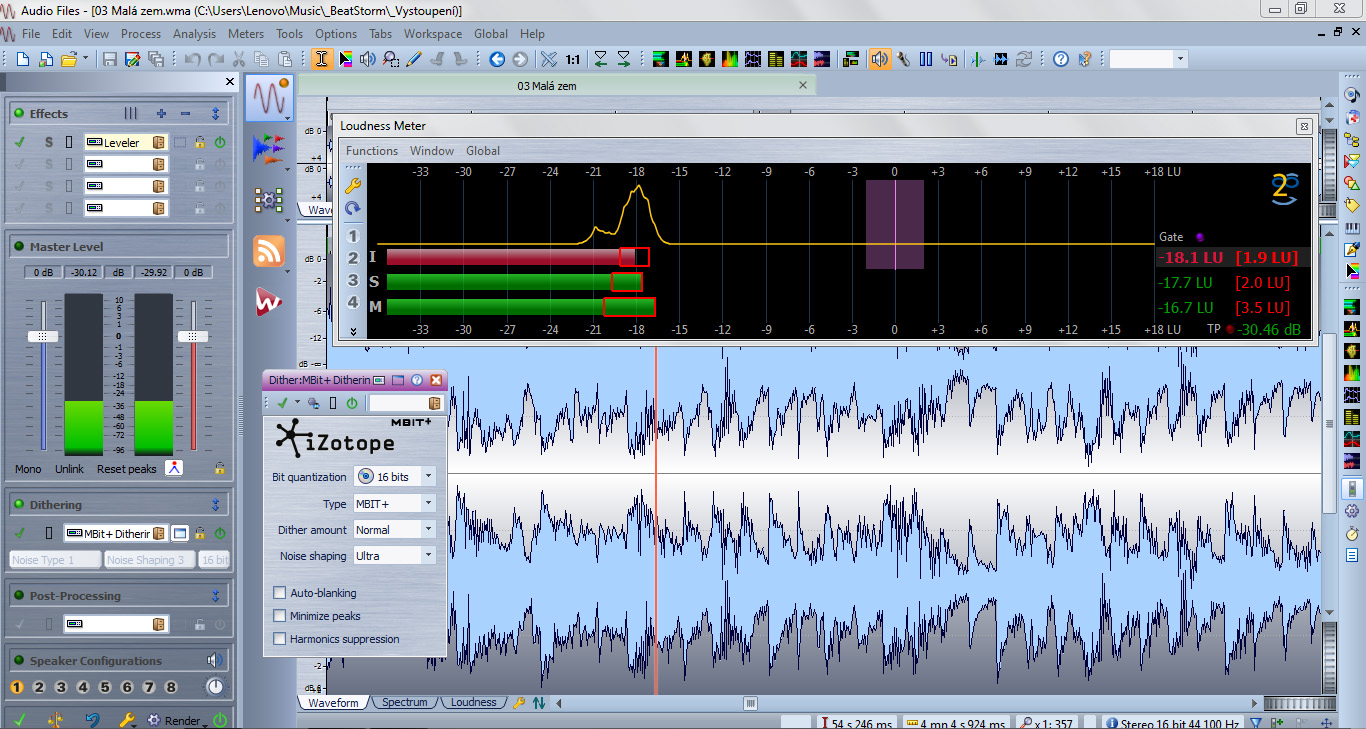Check the Minimize peaks option
Screen dimensions: 1366x729
point(280,616)
